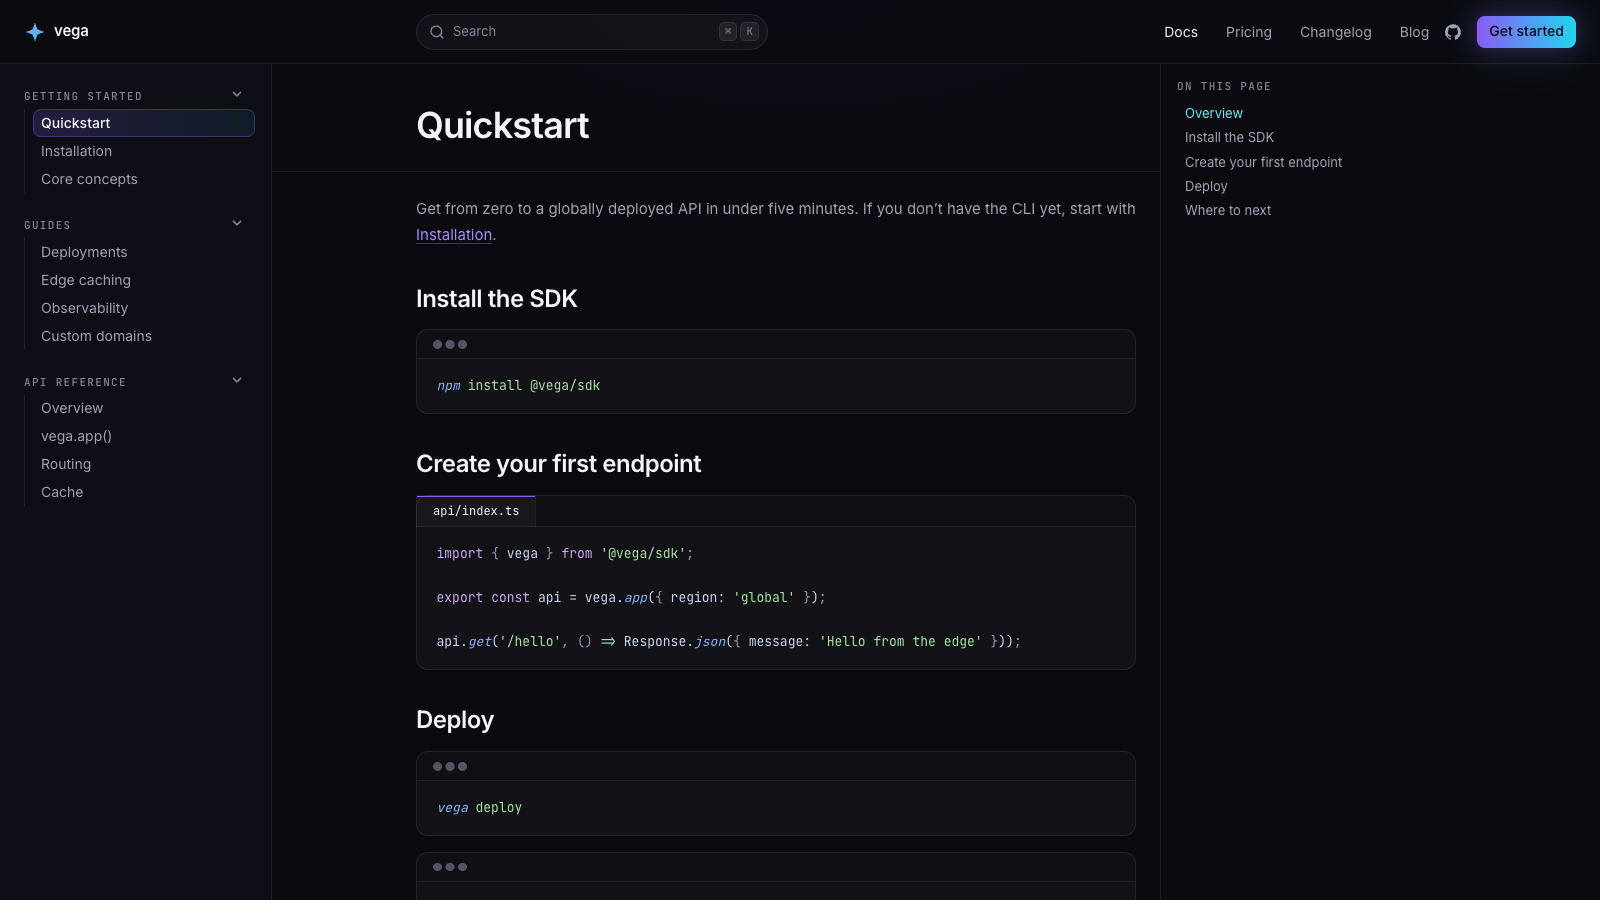Collapse the Getting Started section chevron
This screenshot has height=900, width=1600.
237,94
